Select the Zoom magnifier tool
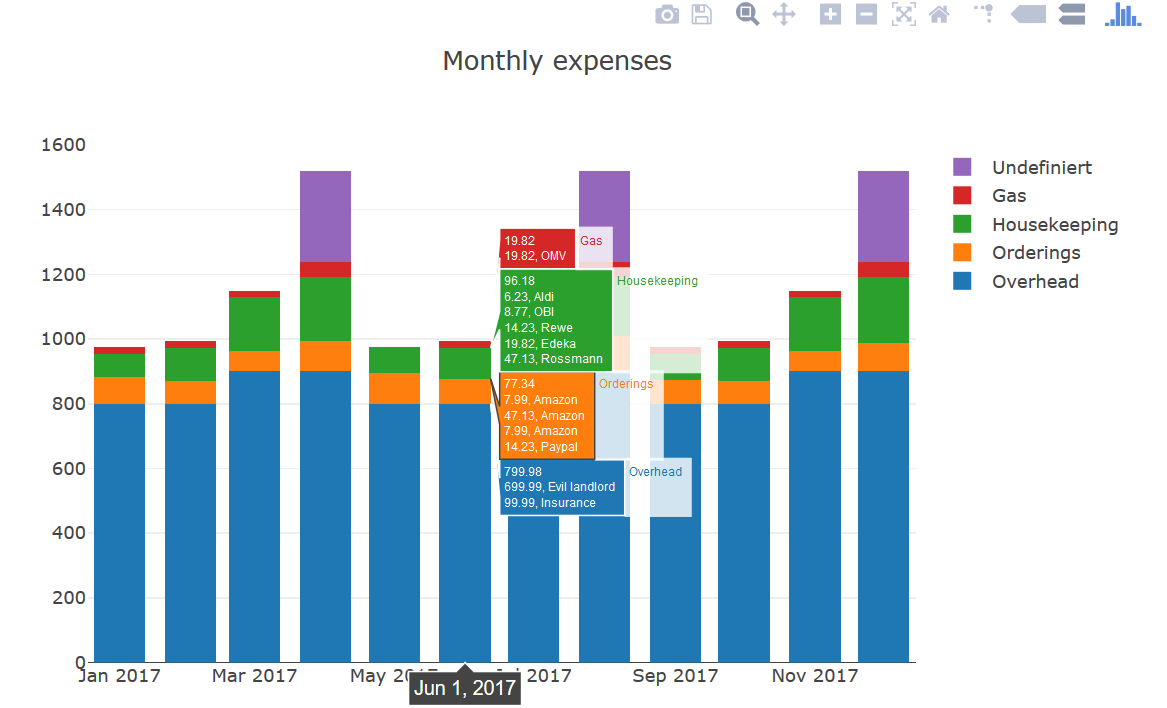 point(747,14)
